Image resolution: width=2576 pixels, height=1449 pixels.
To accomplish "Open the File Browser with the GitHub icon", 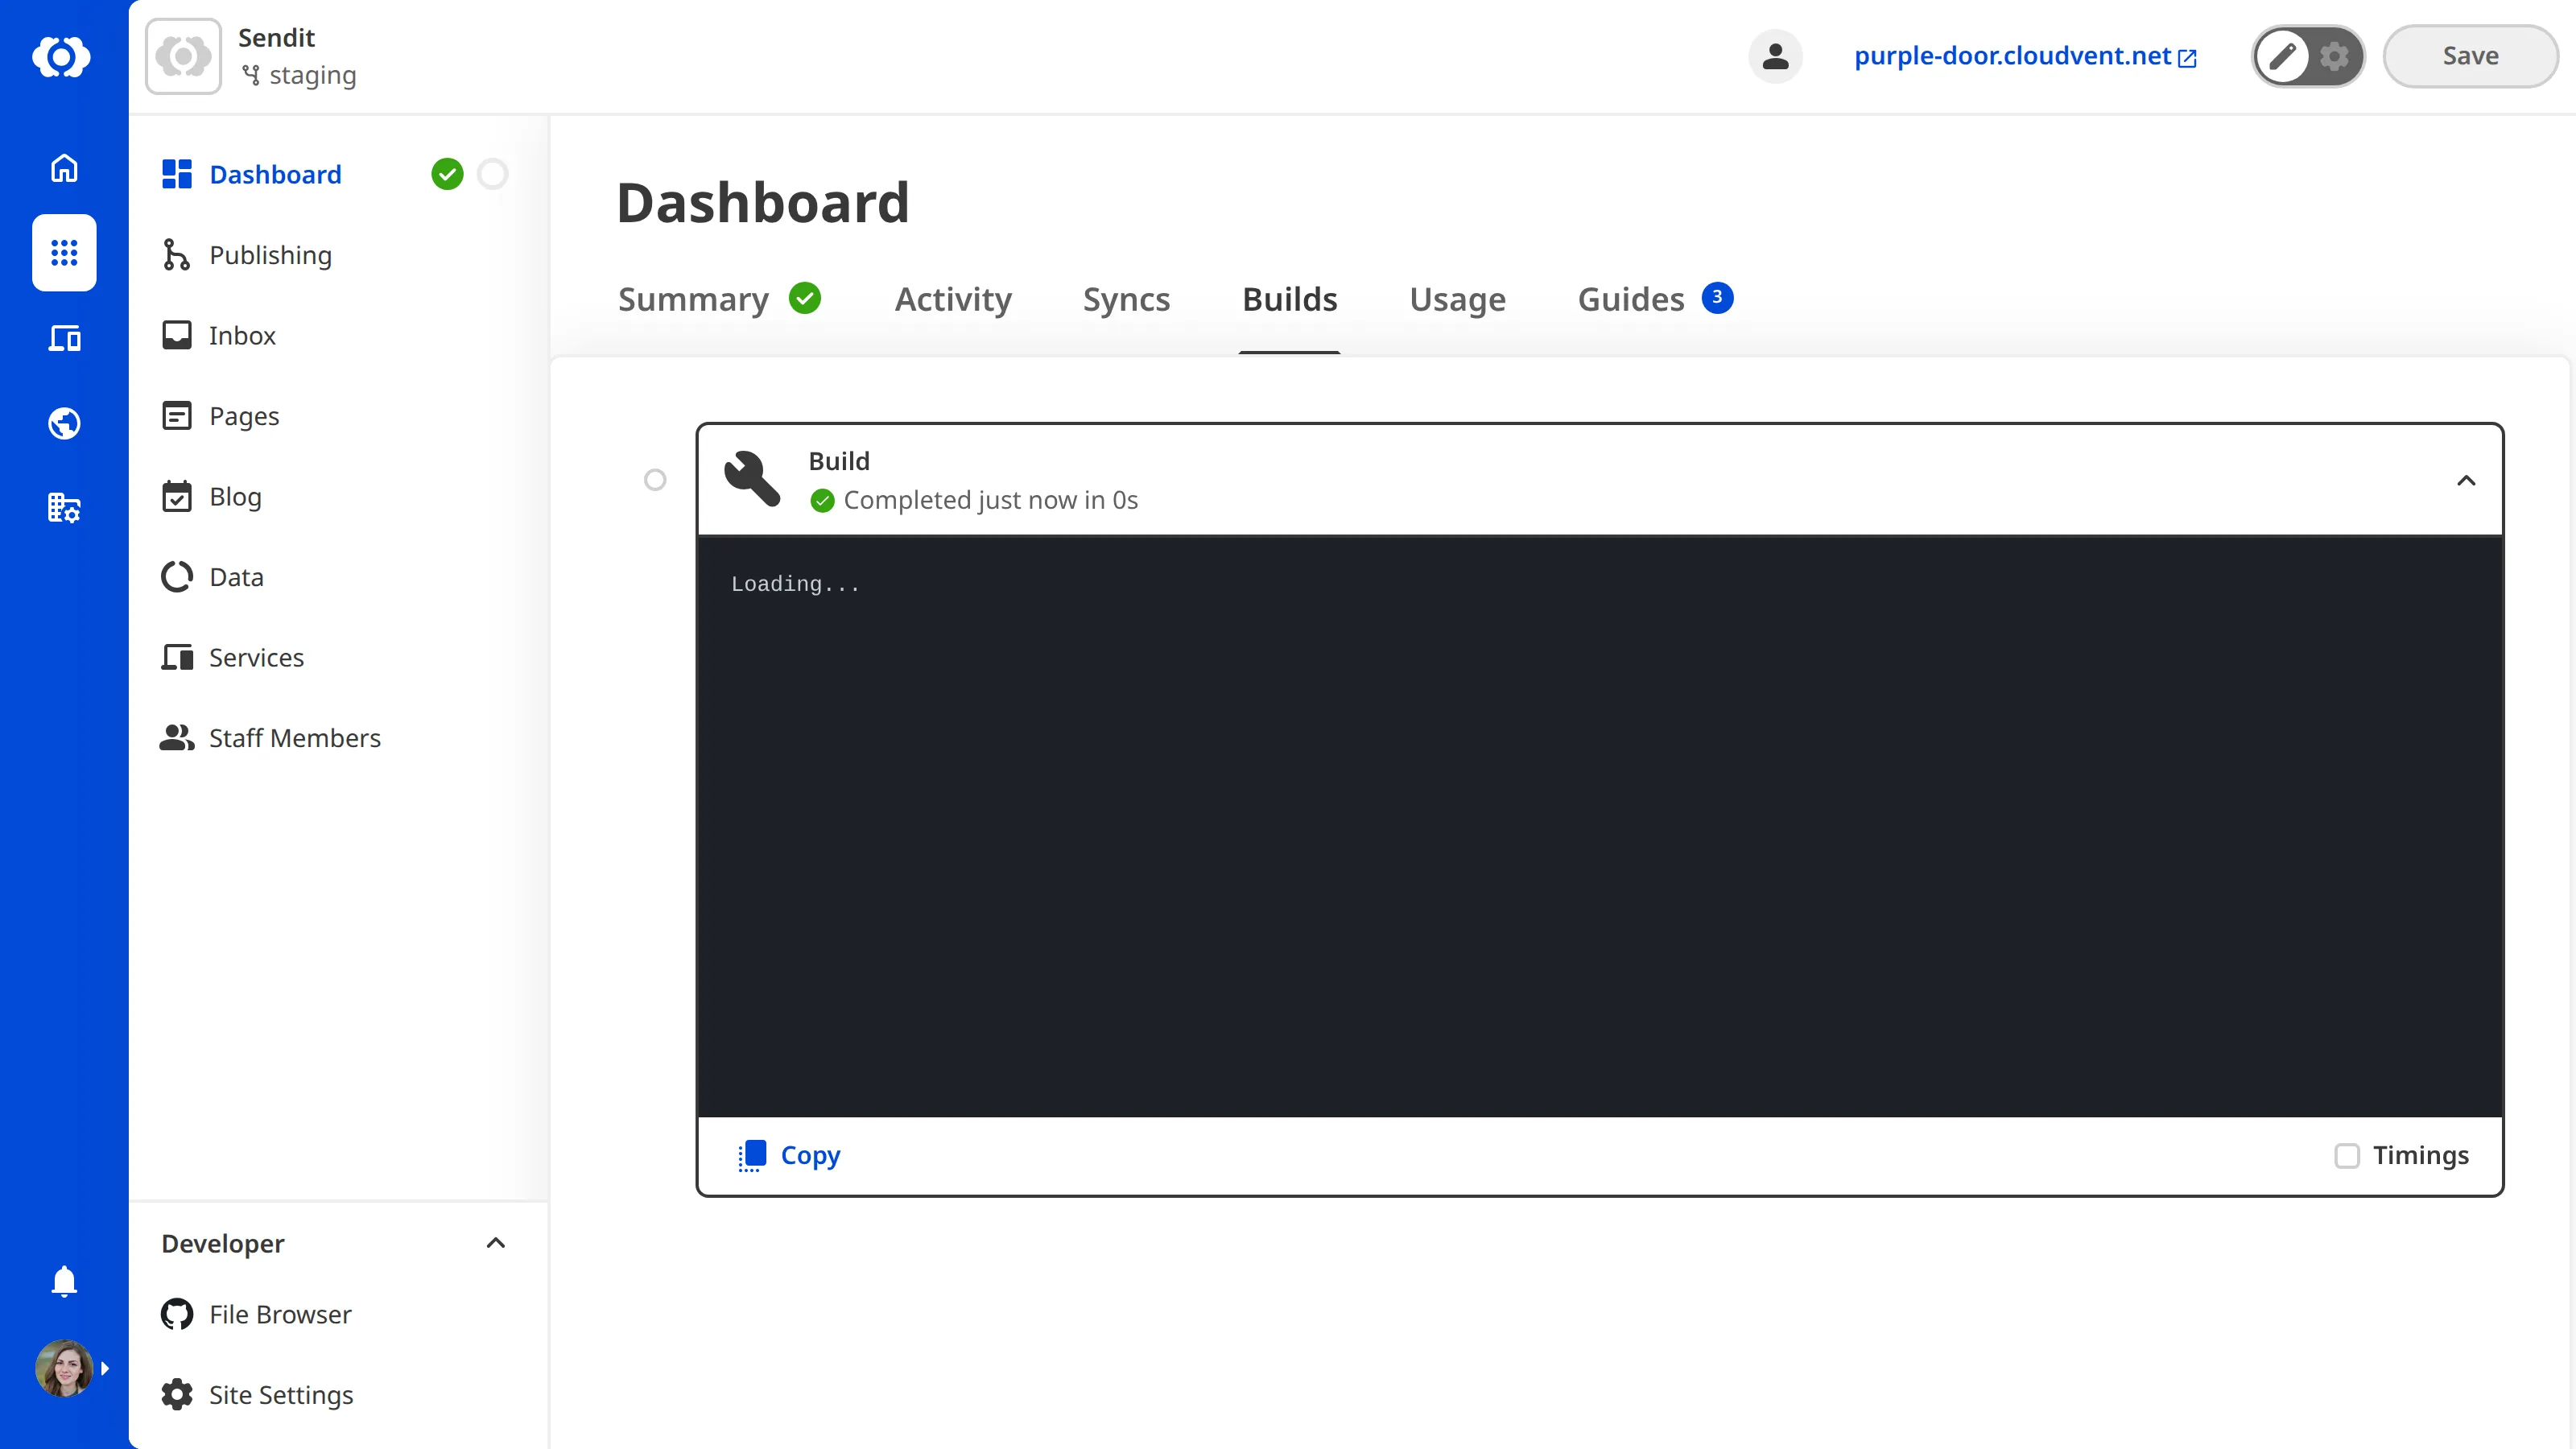I will 280,1314.
